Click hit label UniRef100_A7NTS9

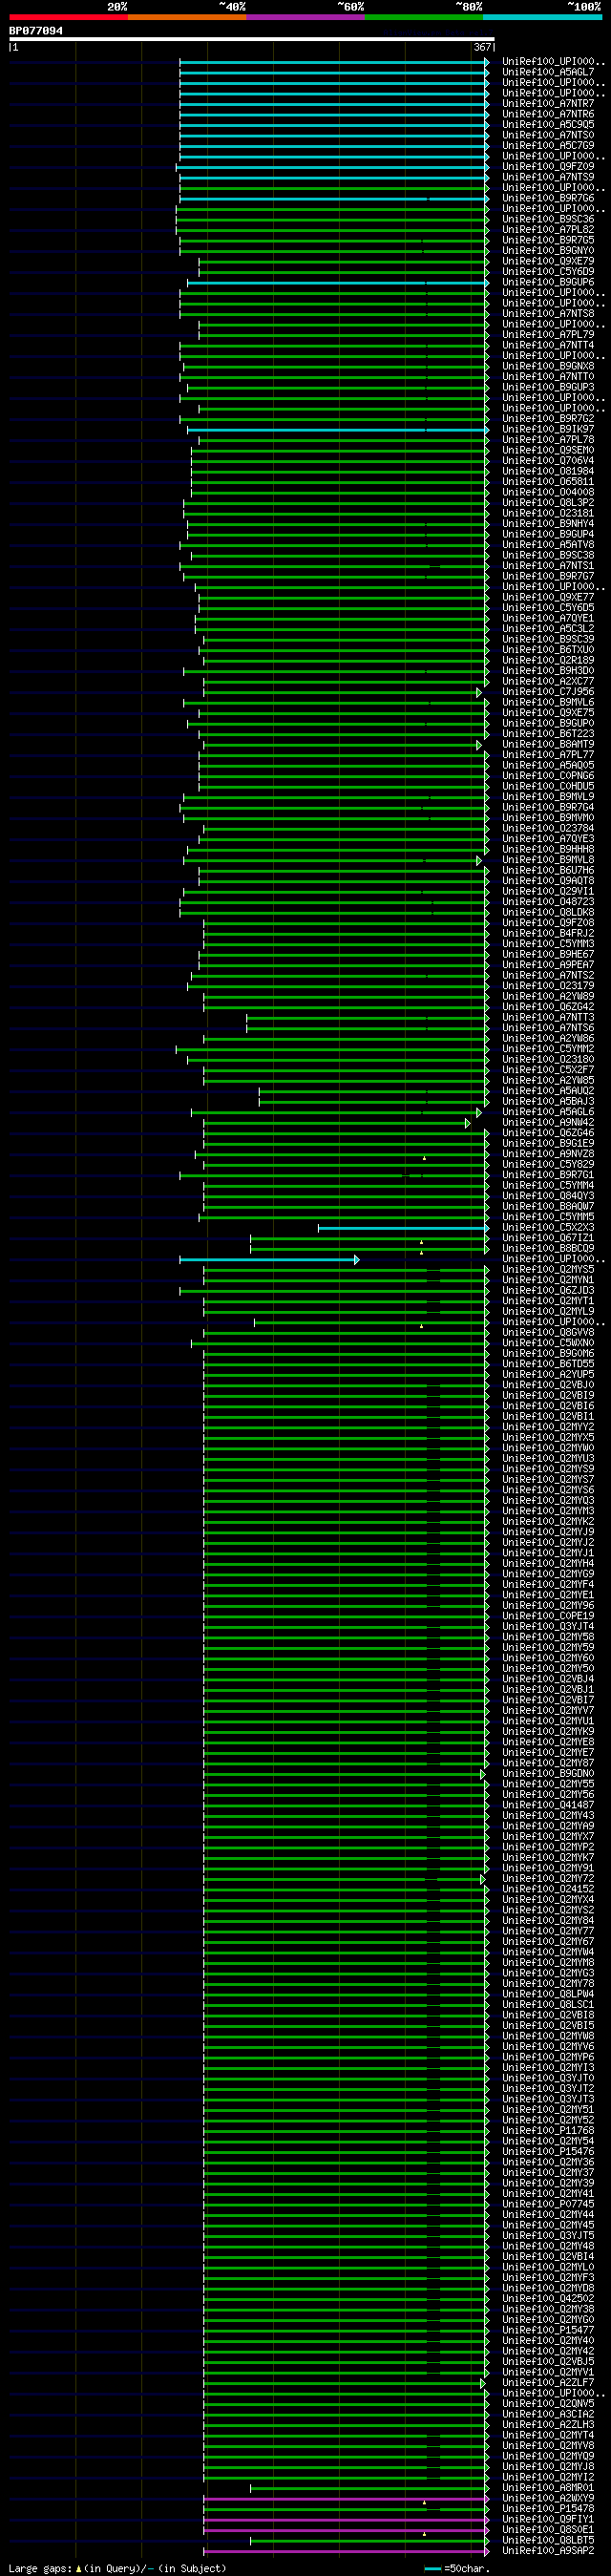[548, 177]
